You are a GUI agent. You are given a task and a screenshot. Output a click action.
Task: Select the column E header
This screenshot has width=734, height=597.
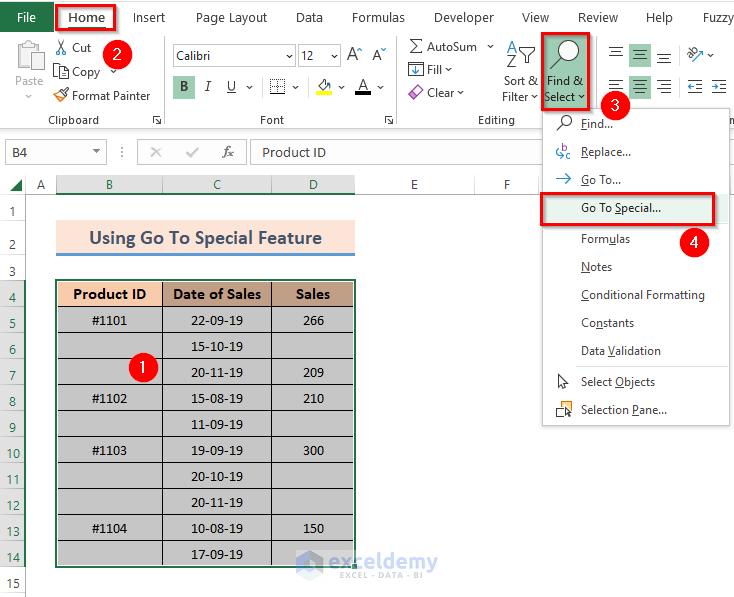[x=414, y=184]
